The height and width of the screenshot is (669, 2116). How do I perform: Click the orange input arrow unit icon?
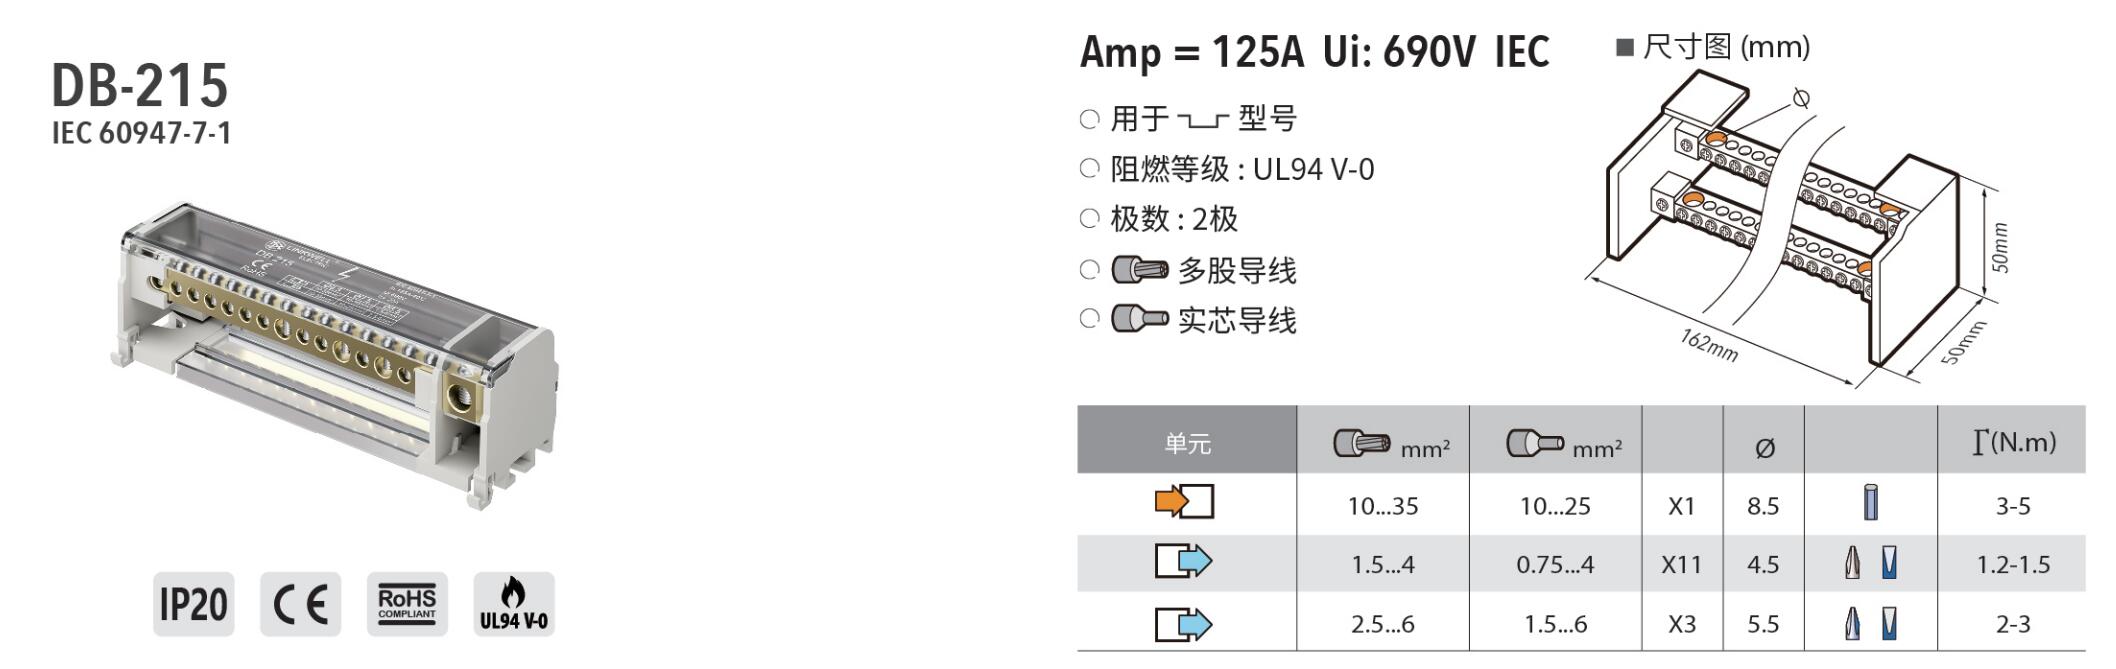[x=1185, y=501]
